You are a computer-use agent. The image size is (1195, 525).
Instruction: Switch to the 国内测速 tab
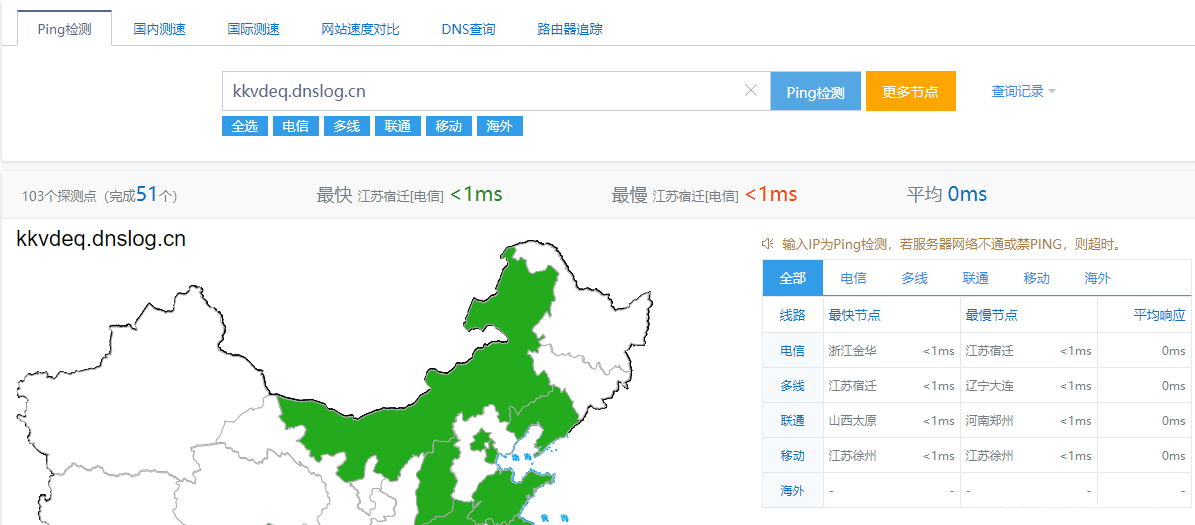[x=160, y=29]
